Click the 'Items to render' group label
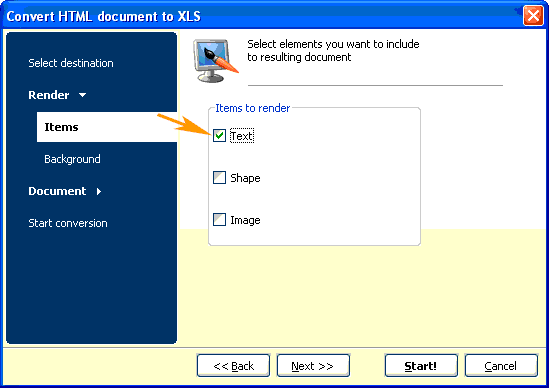This screenshot has height=388, width=549. click(x=252, y=108)
